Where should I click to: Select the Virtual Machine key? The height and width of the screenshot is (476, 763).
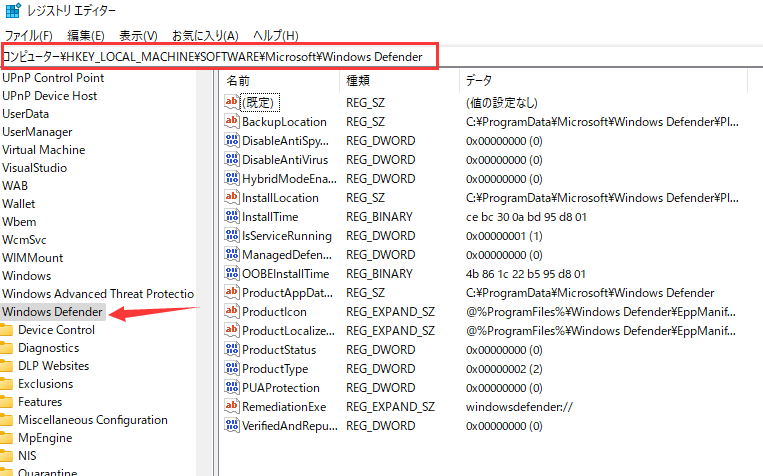(43, 149)
